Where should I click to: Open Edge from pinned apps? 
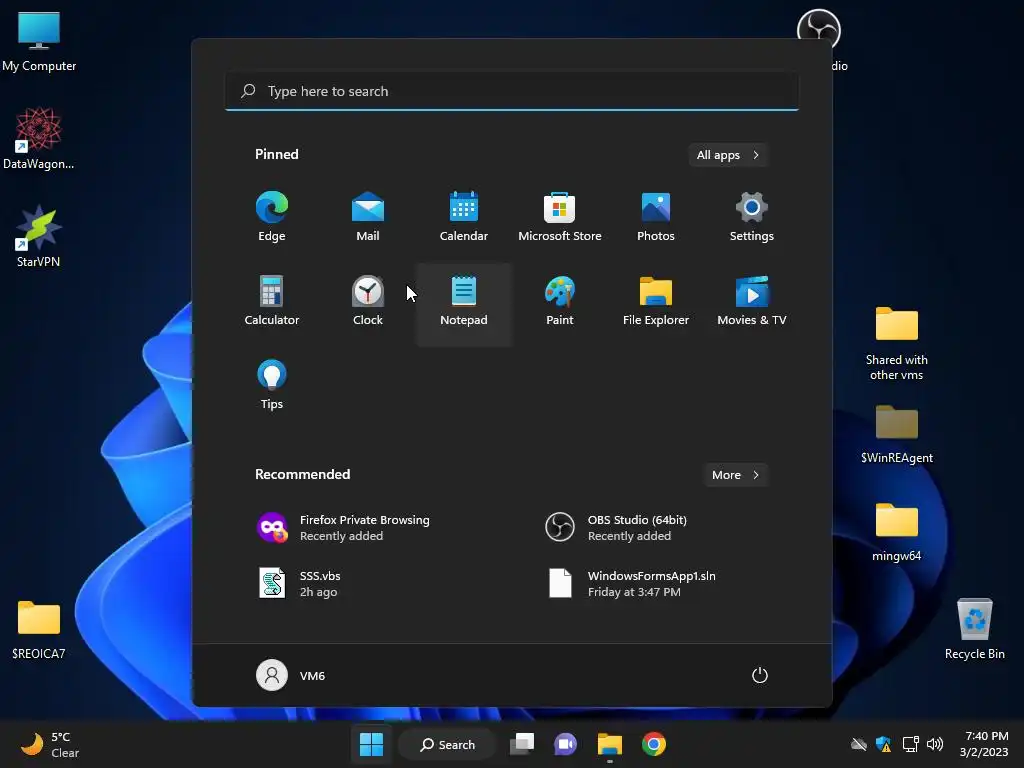(272, 217)
